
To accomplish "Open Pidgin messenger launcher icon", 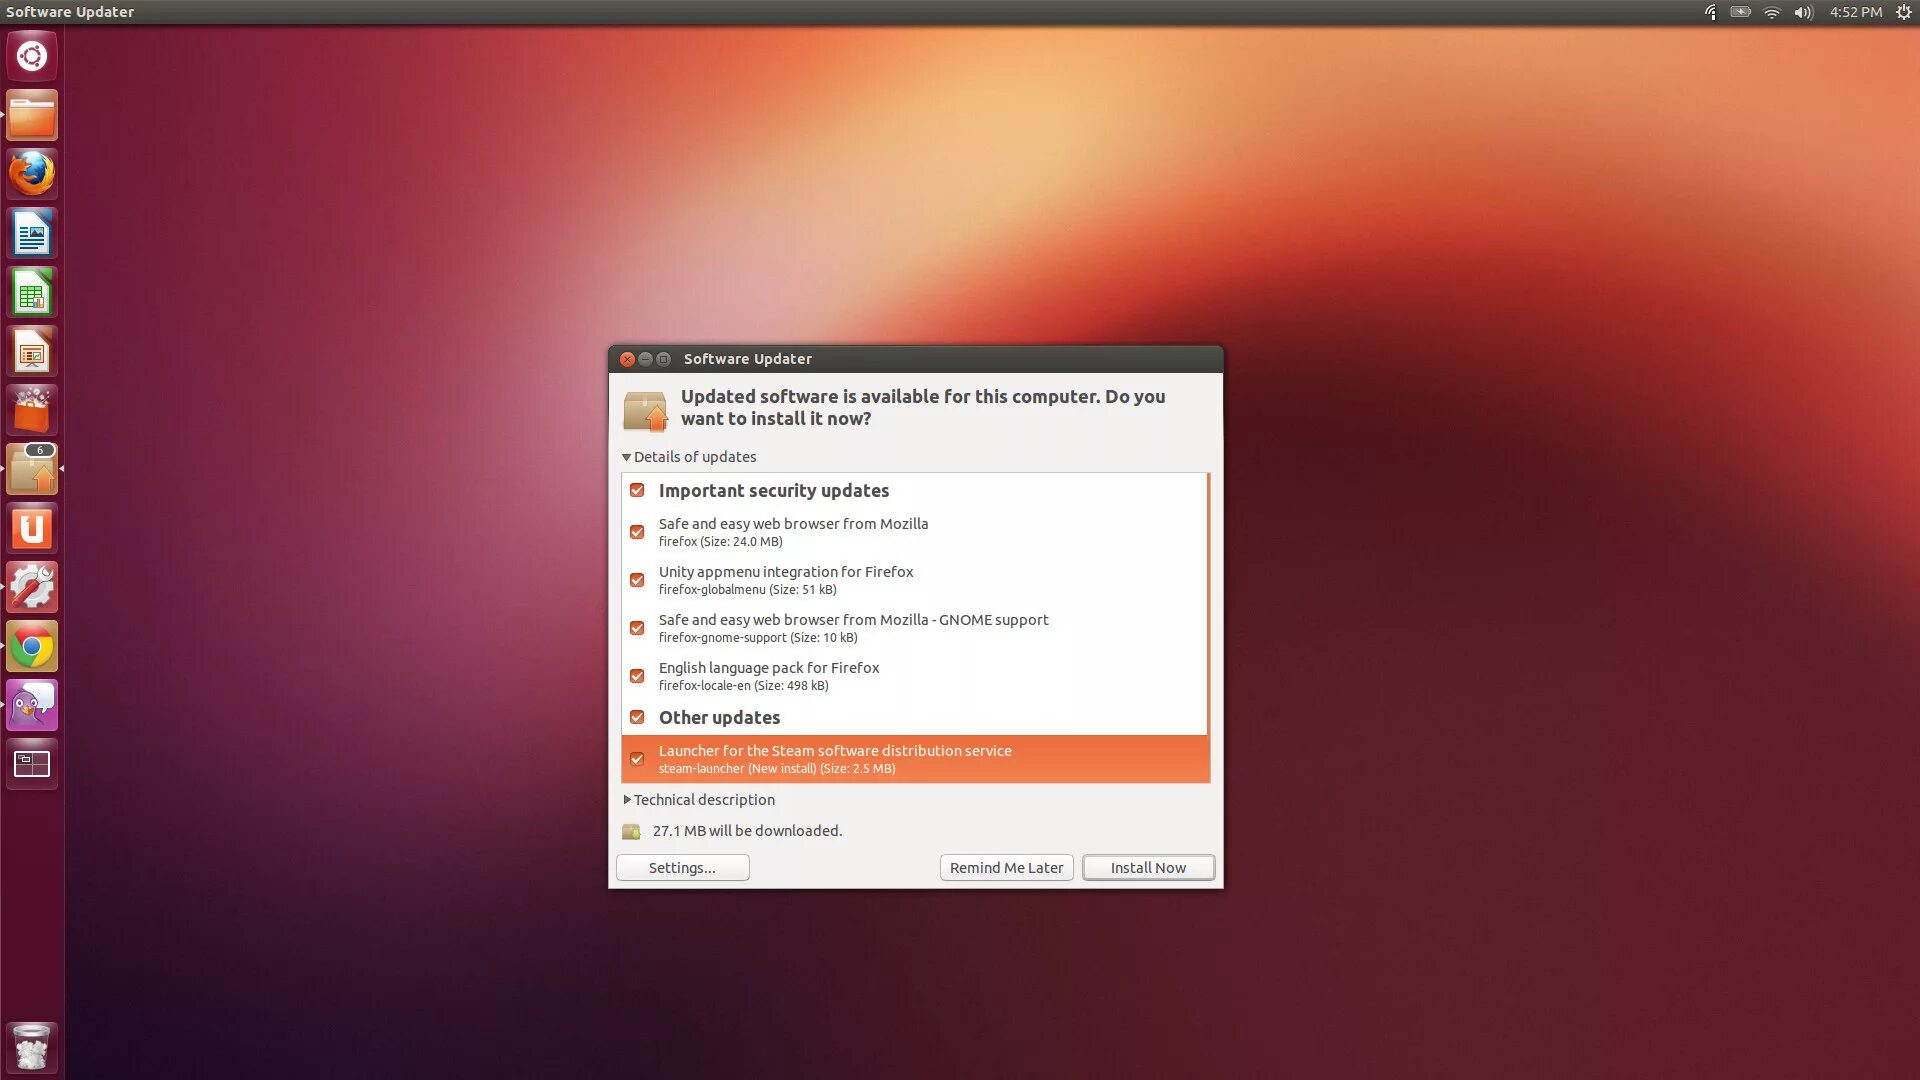I will click(32, 706).
